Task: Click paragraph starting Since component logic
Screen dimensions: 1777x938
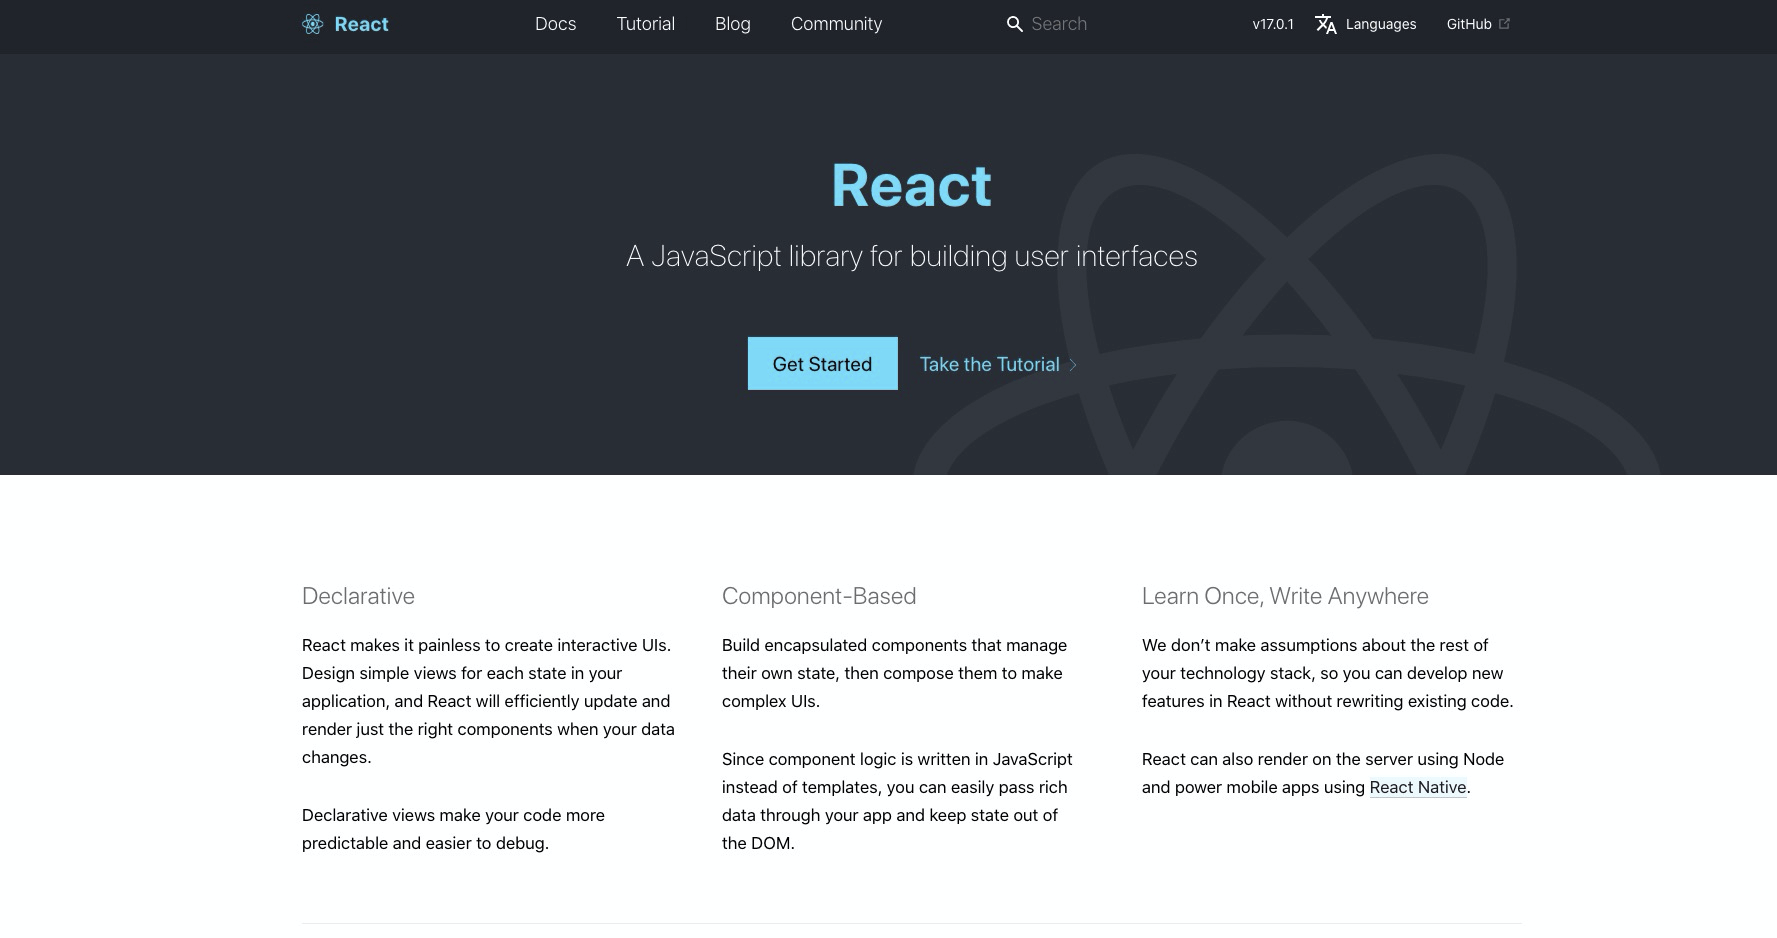Action: click(x=897, y=801)
